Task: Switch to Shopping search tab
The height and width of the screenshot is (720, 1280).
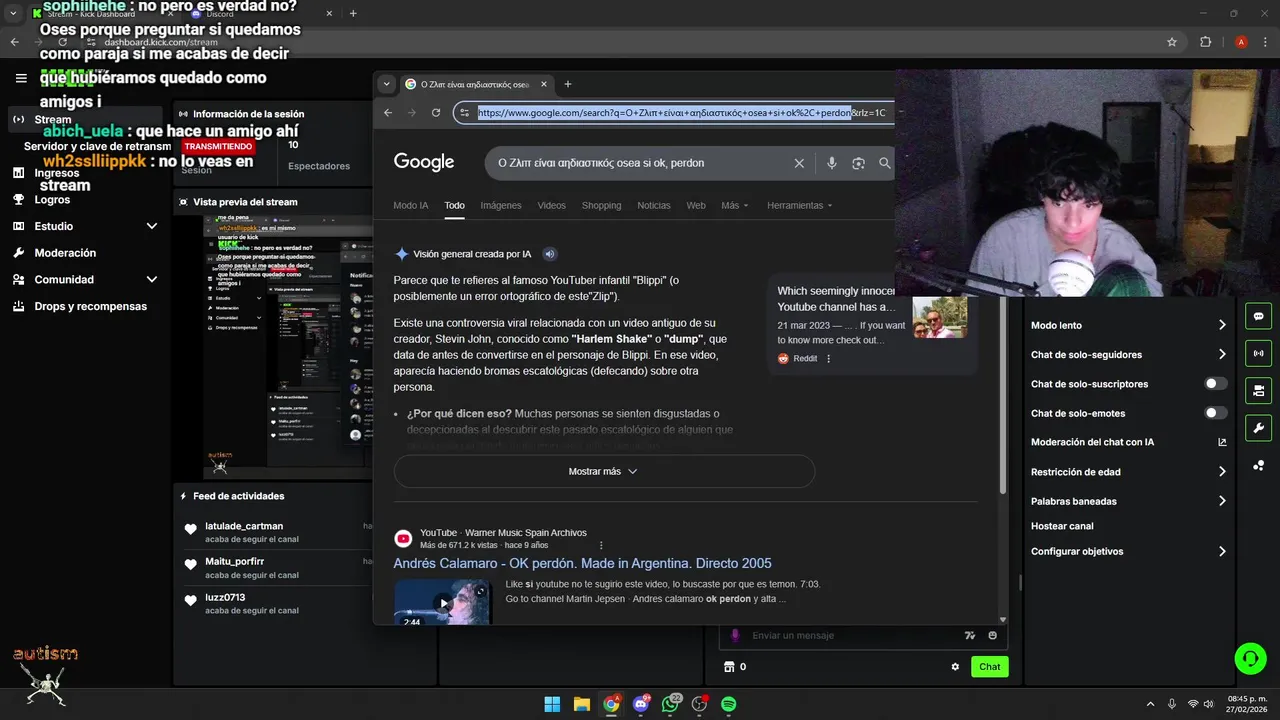Action: pos(602,205)
